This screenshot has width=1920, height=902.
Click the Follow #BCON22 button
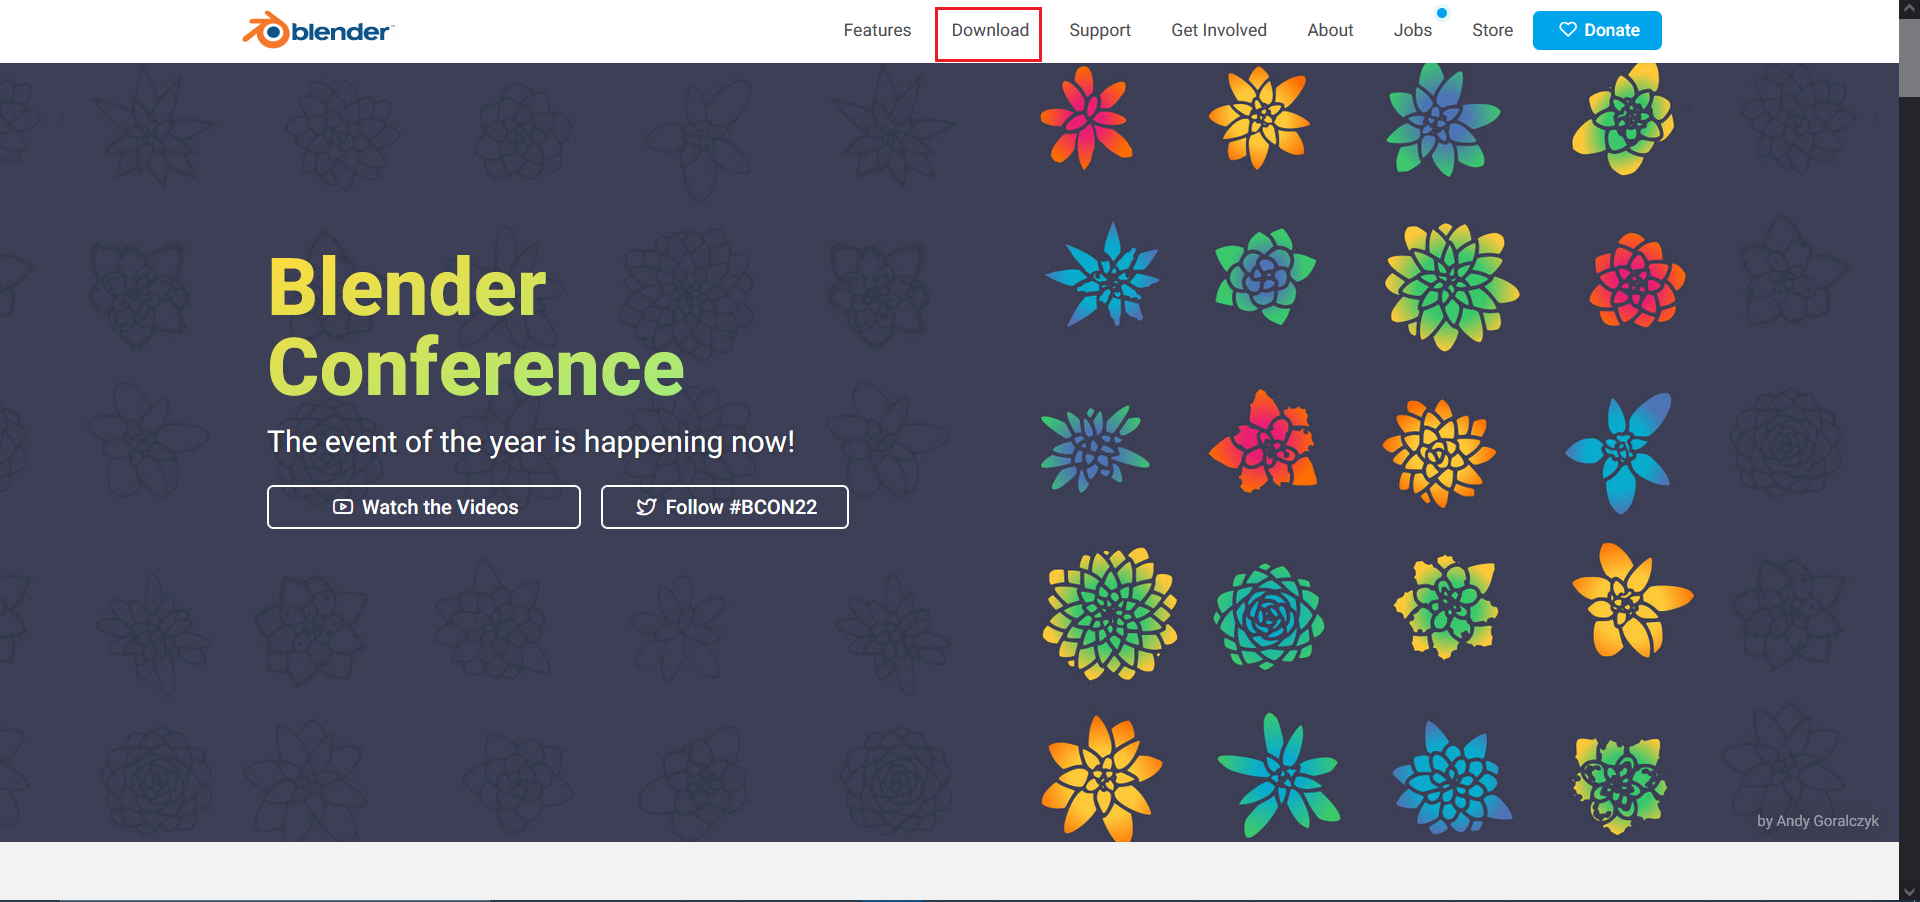(724, 507)
